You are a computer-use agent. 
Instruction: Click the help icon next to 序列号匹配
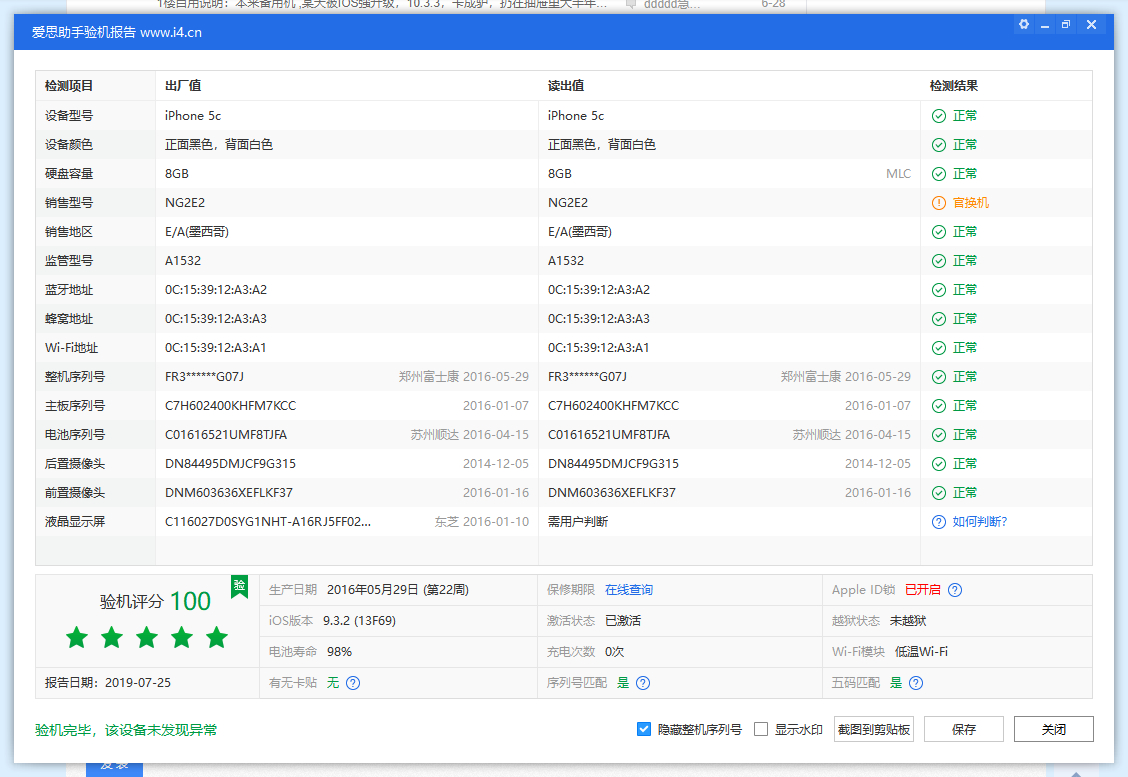[x=643, y=683]
